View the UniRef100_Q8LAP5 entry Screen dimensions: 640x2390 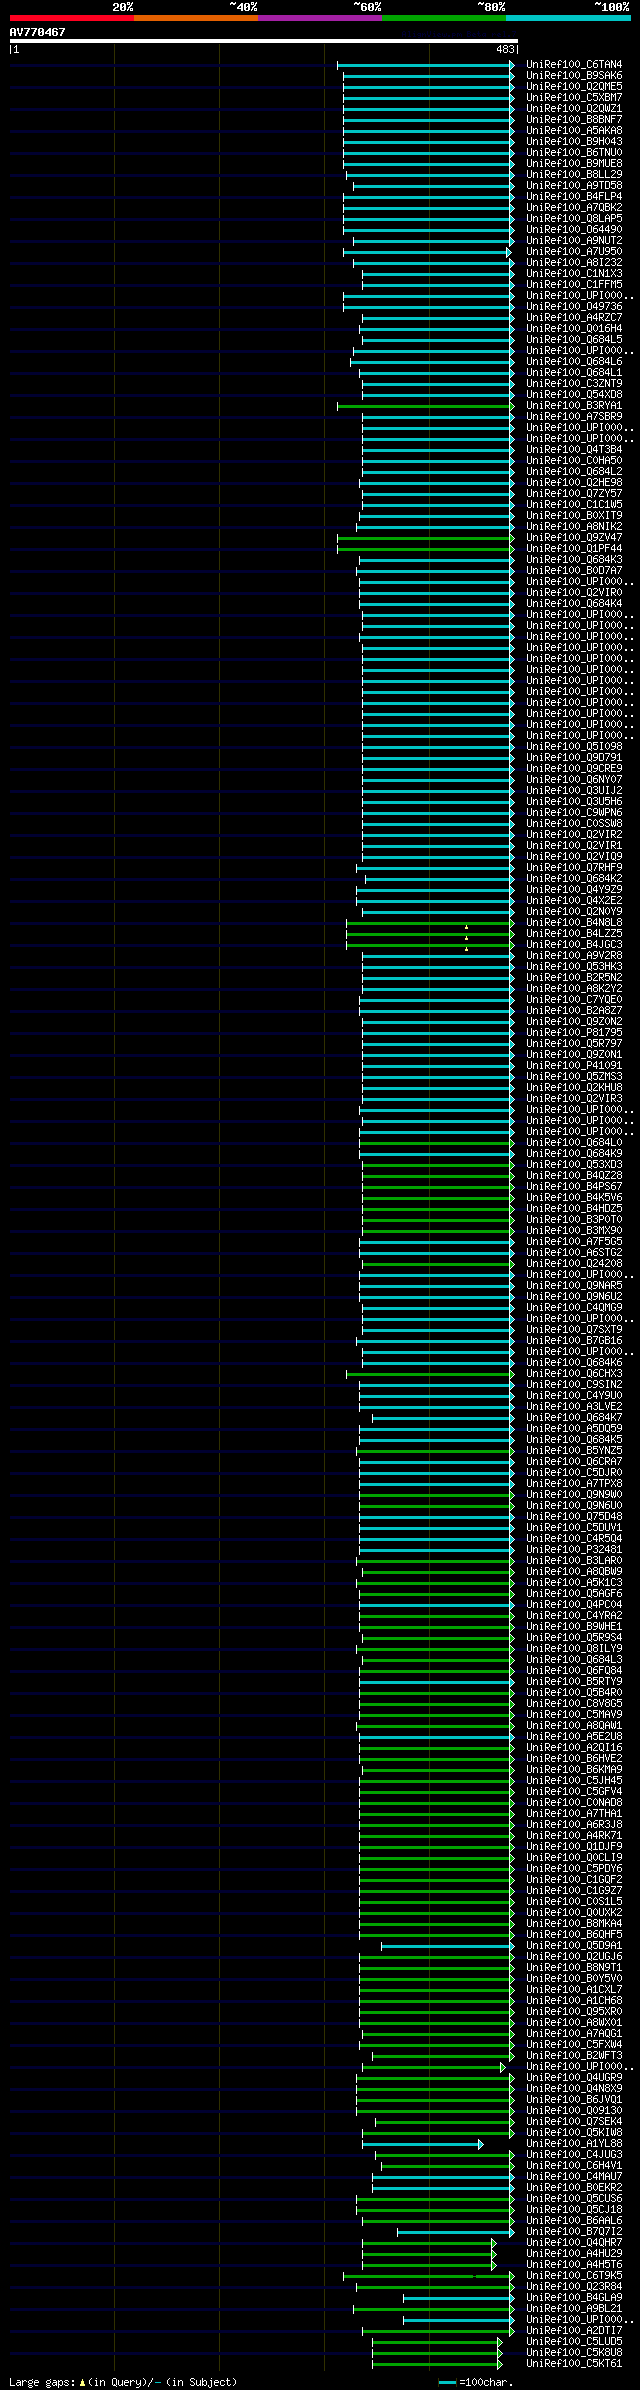(x=574, y=219)
